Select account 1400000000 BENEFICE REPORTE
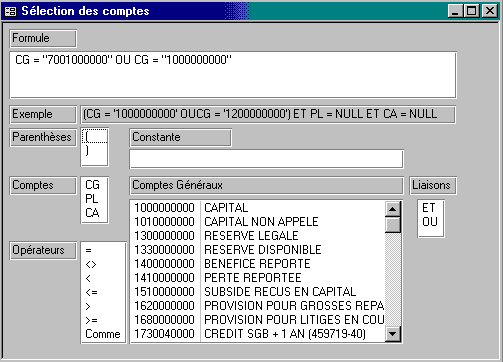This screenshot has height=362, width=503. pyautogui.click(x=258, y=264)
